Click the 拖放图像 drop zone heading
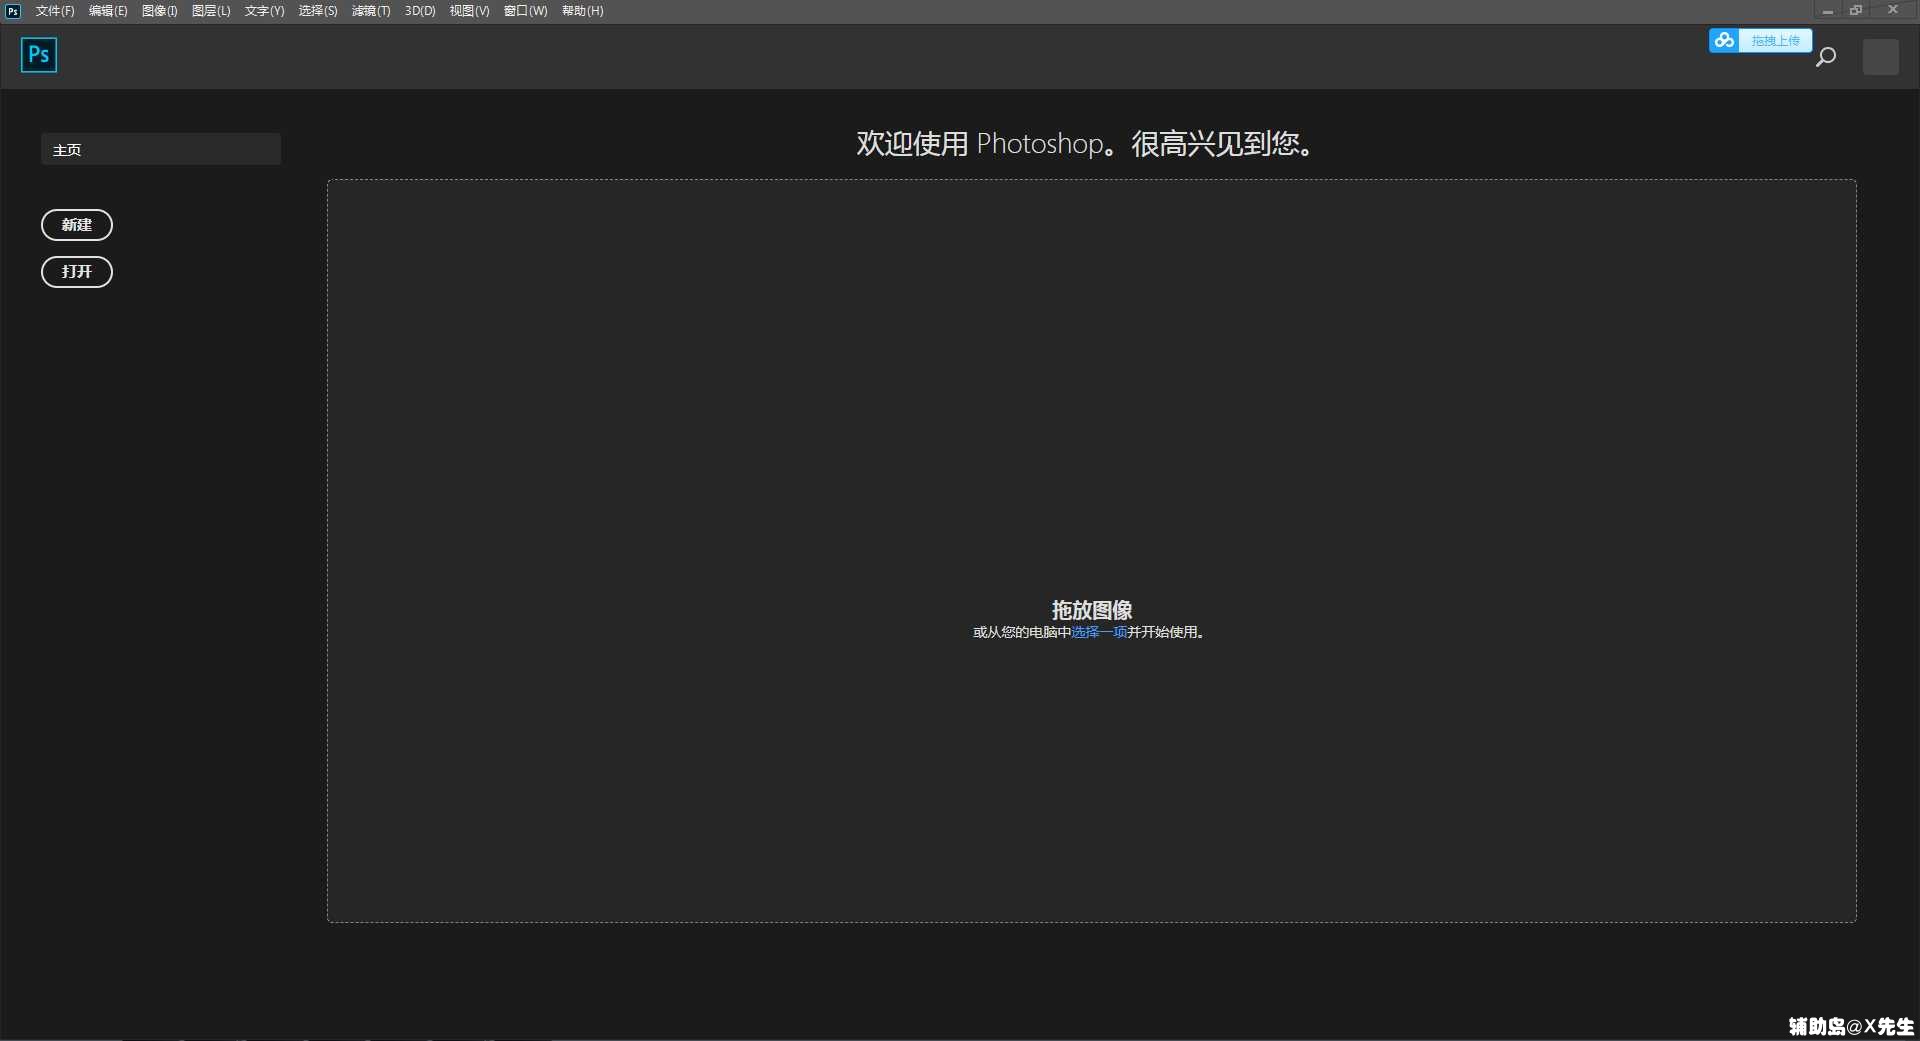This screenshot has height=1041, width=1920. tap(1092, 610)
